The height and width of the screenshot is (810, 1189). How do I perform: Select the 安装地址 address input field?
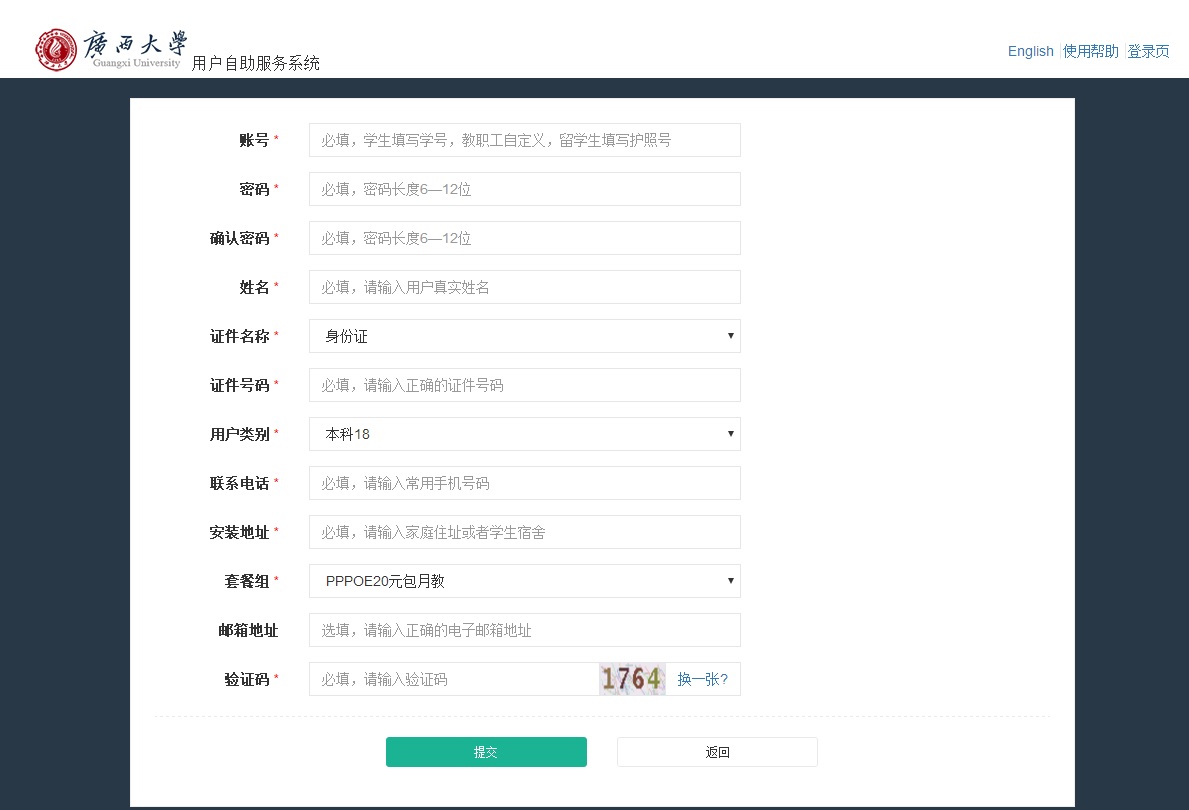pyautogui.click(x=524, y=532)
